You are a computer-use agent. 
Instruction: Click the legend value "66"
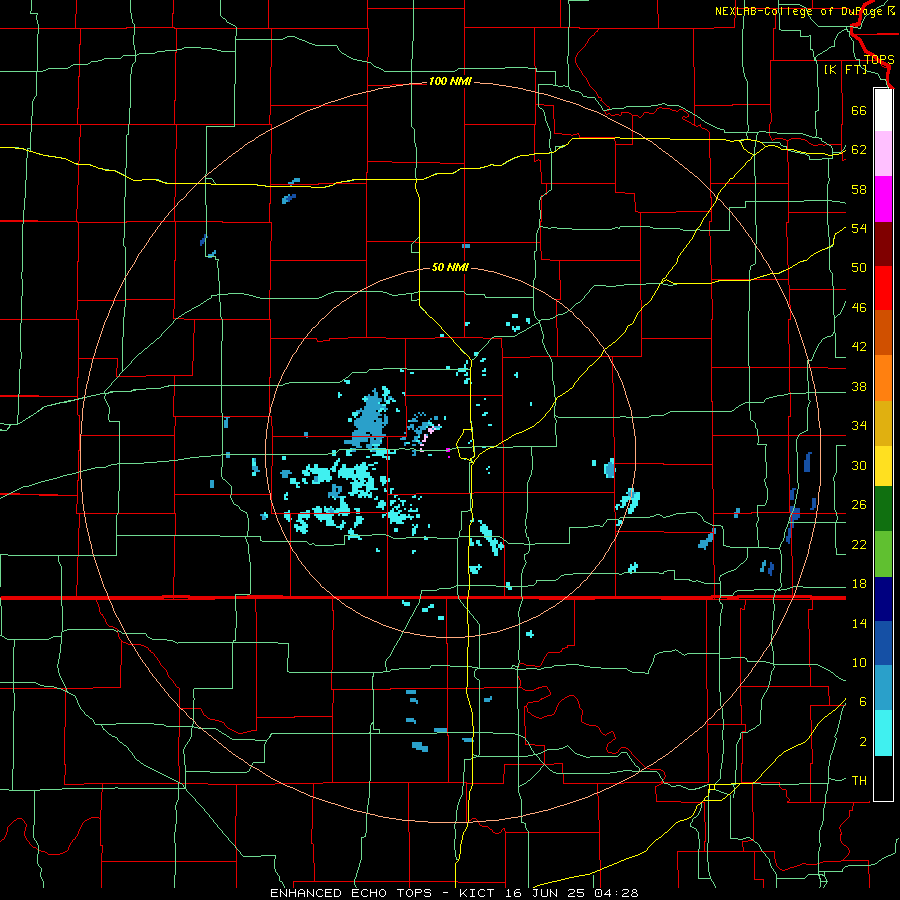pyautogui.click(x=859, y=110)
